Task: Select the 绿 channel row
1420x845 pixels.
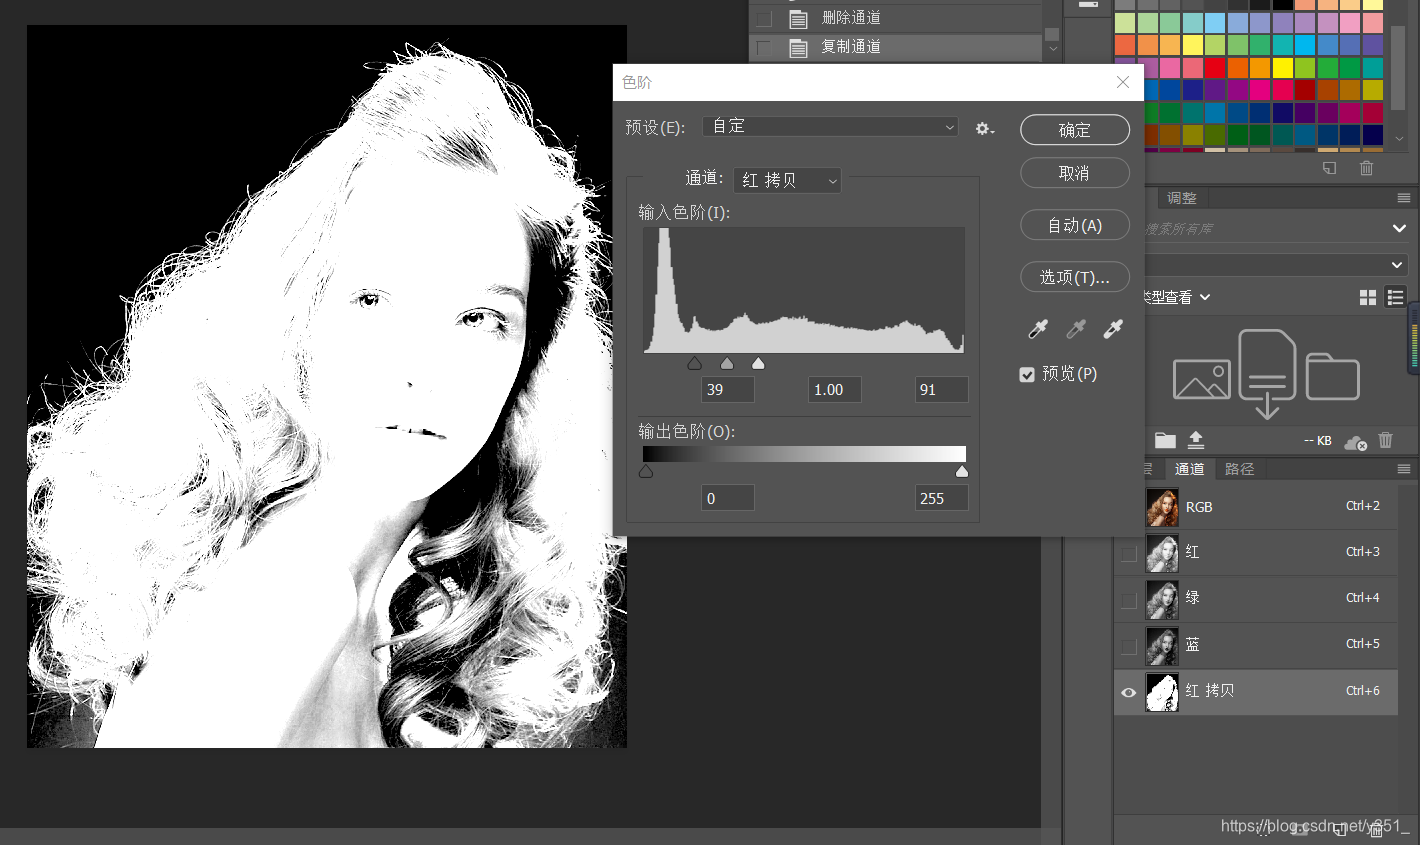Action: (x=1255, y=599)
